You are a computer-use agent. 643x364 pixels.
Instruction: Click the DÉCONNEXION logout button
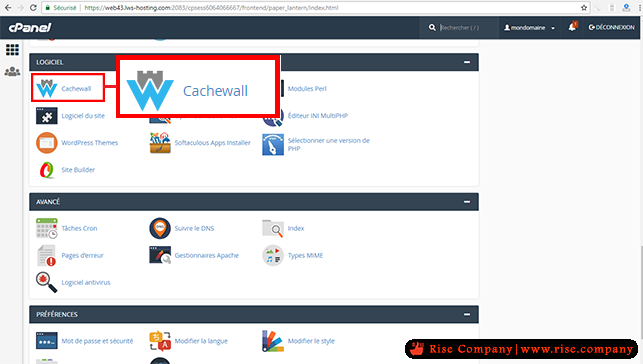point(611,27)
